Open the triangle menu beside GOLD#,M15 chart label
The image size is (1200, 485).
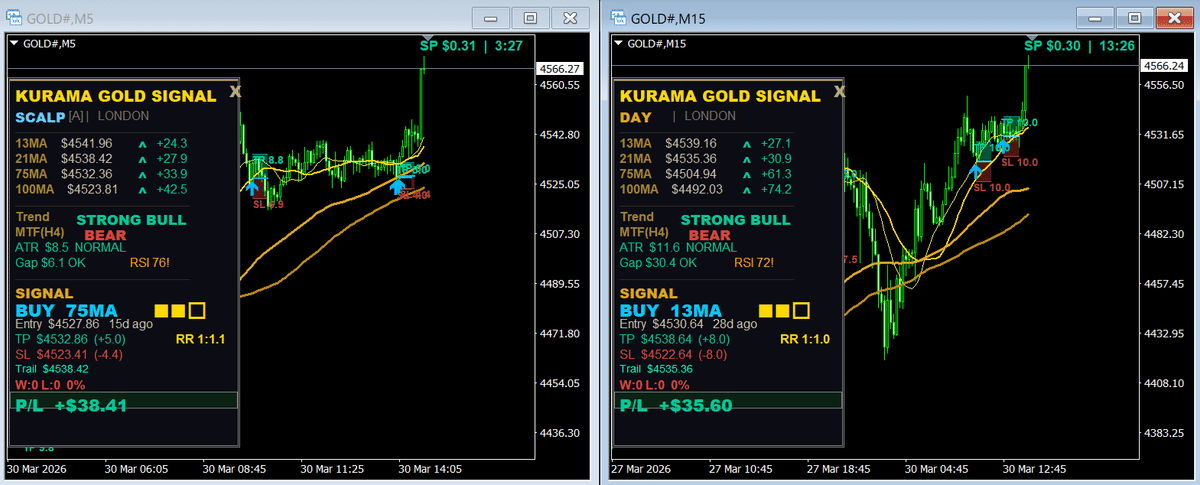618,43
